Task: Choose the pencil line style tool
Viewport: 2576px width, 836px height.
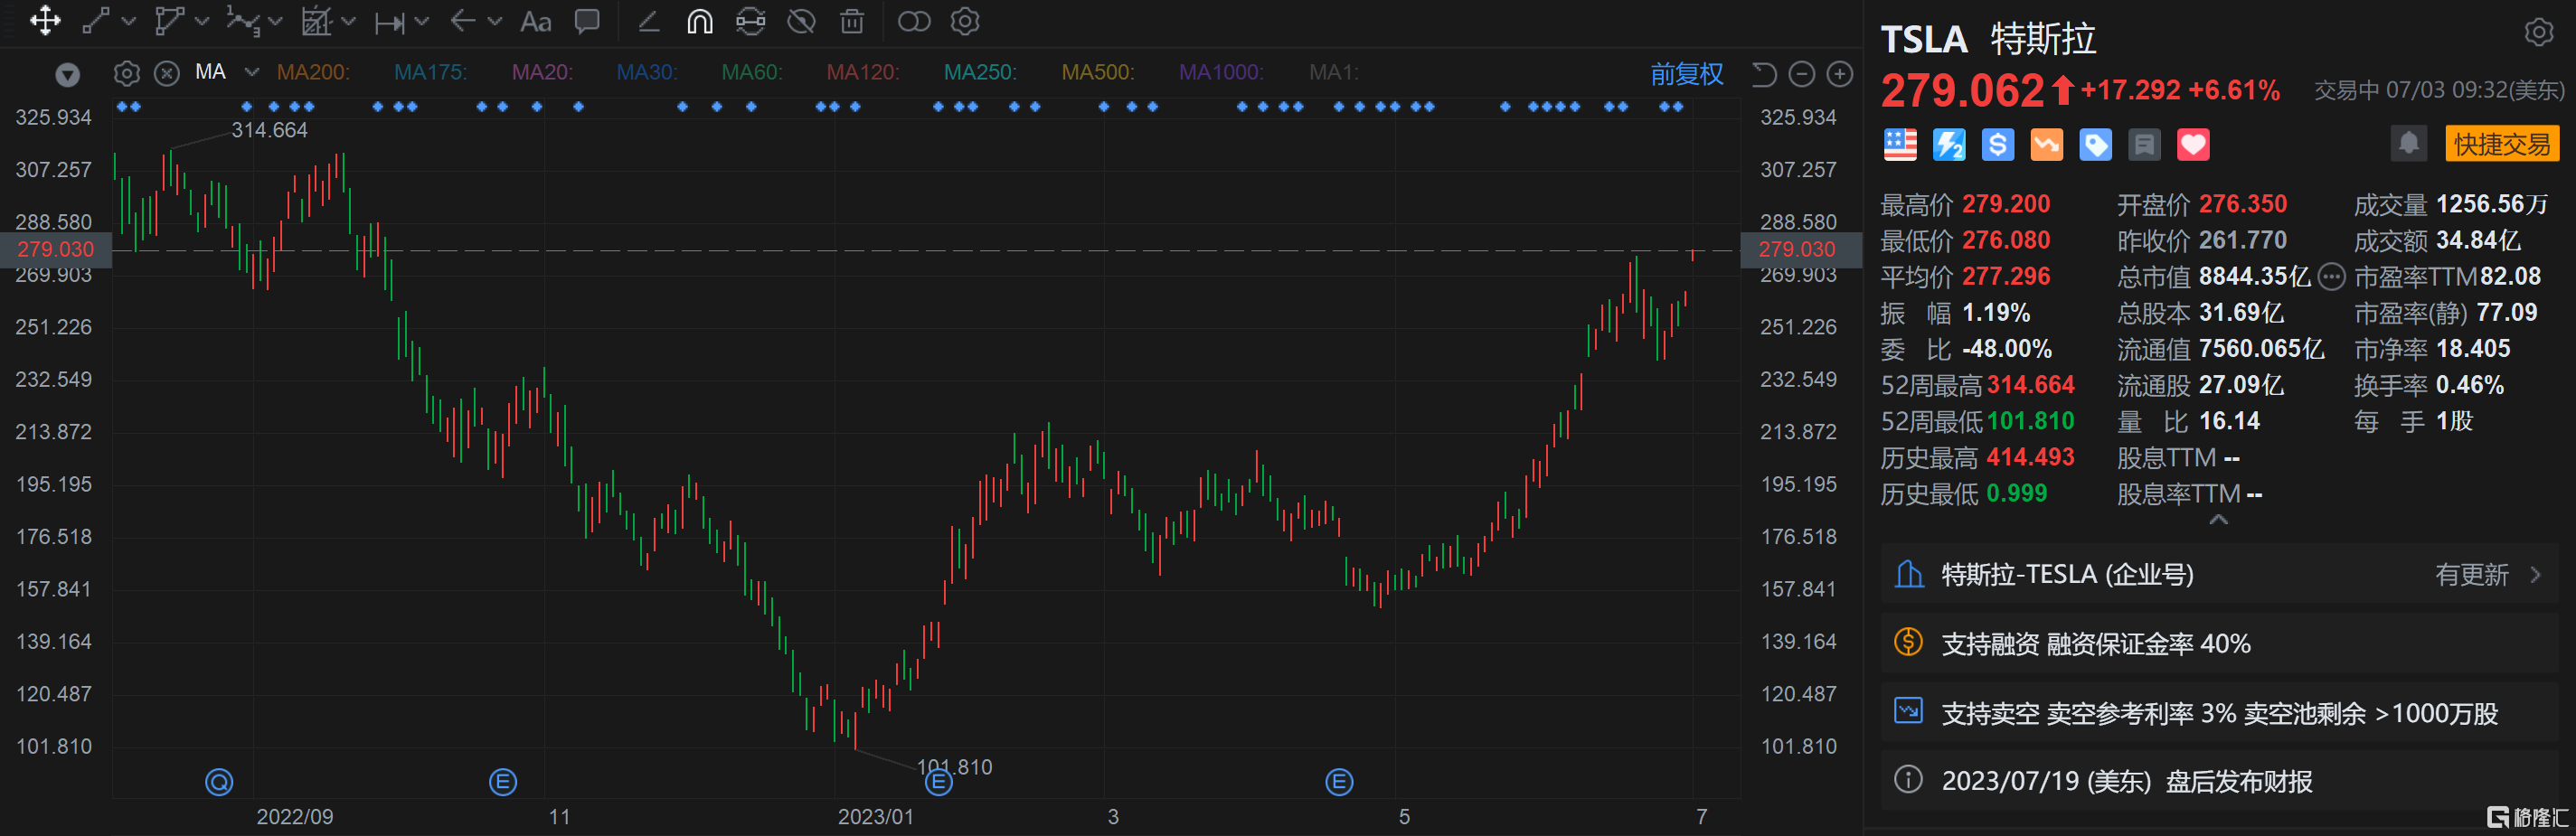Action: click(x=649, y=20)
